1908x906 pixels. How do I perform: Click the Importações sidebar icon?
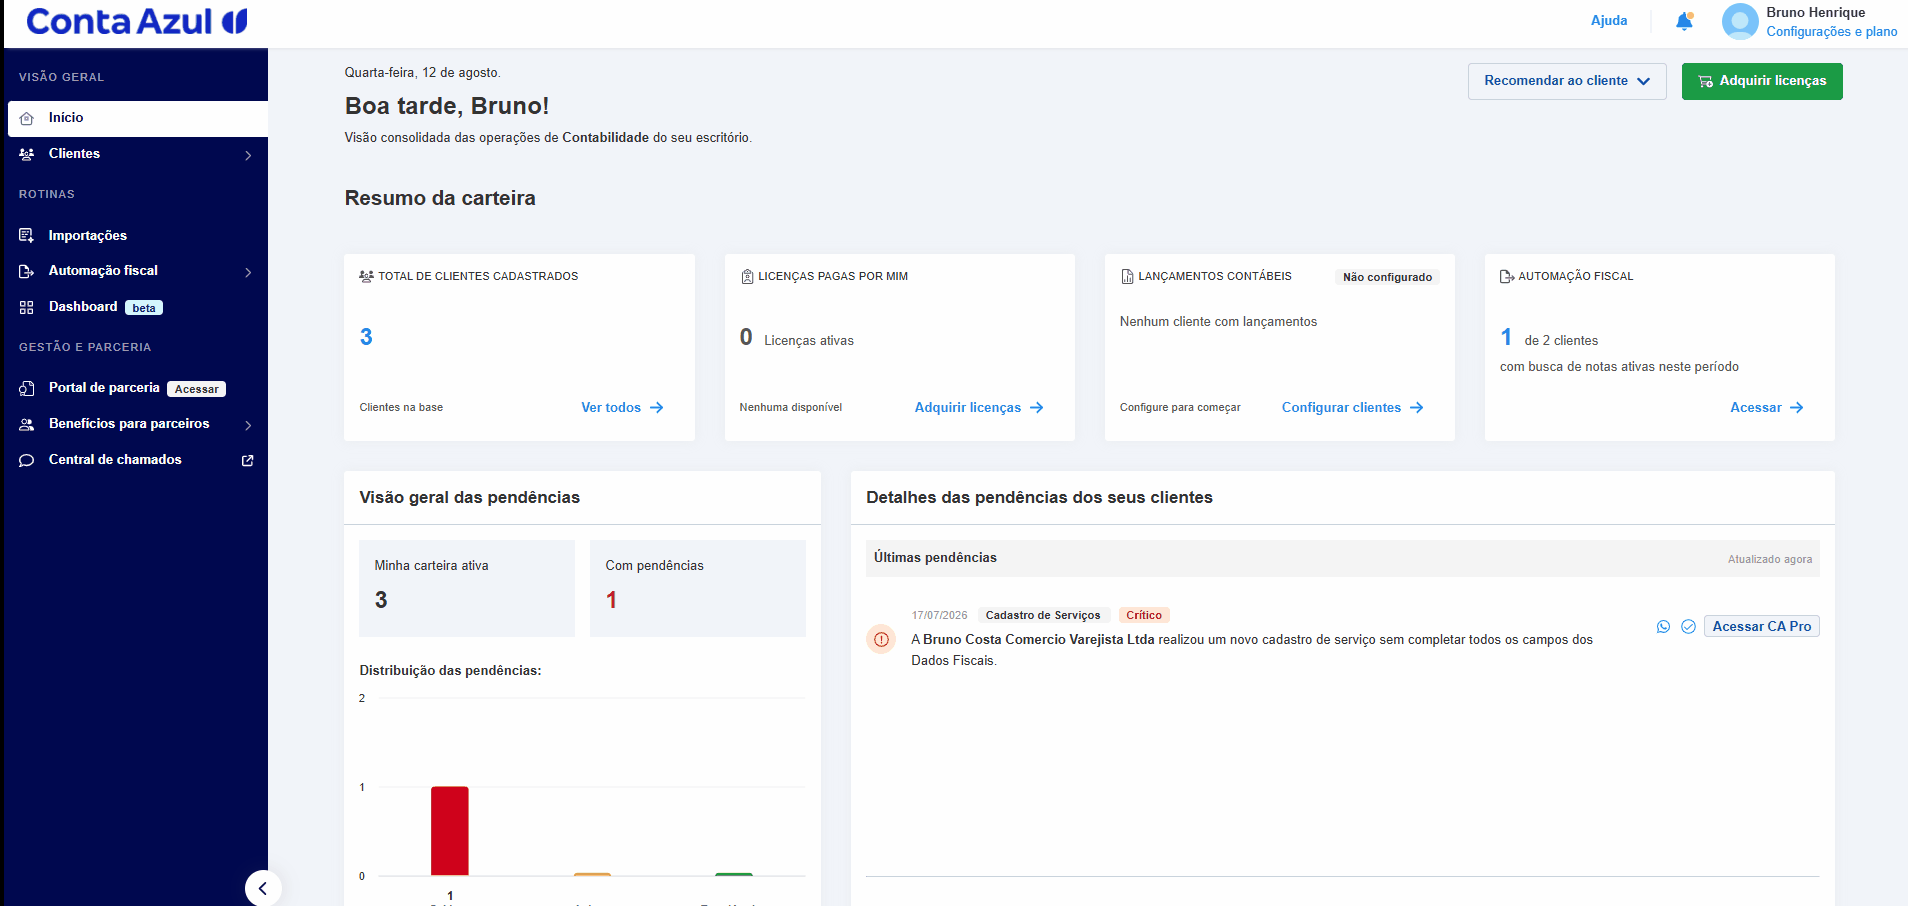point(27,236)
